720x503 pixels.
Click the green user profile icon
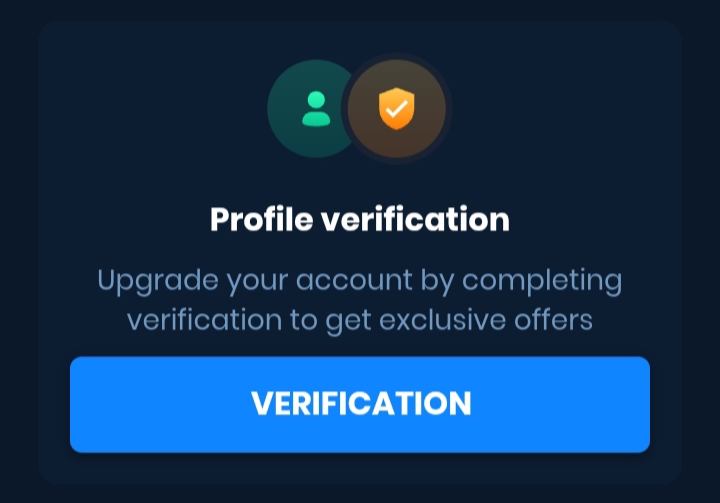coord(316,109)
